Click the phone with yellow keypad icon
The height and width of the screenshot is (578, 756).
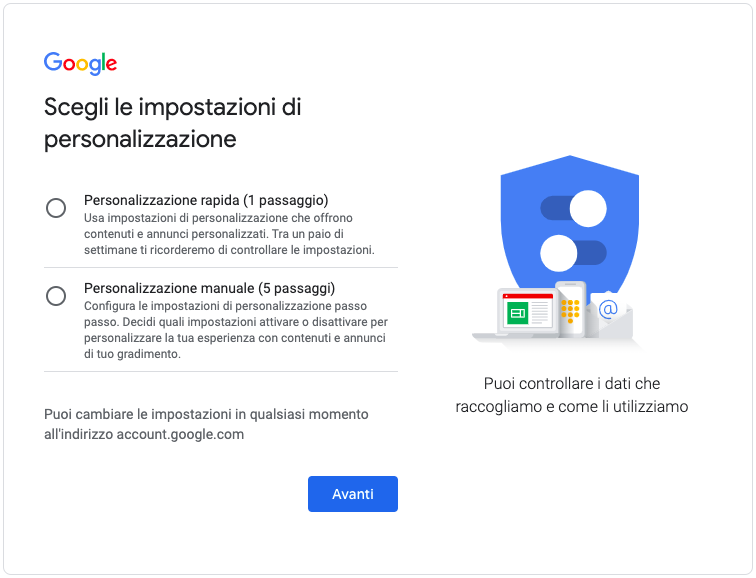point(570,309)
